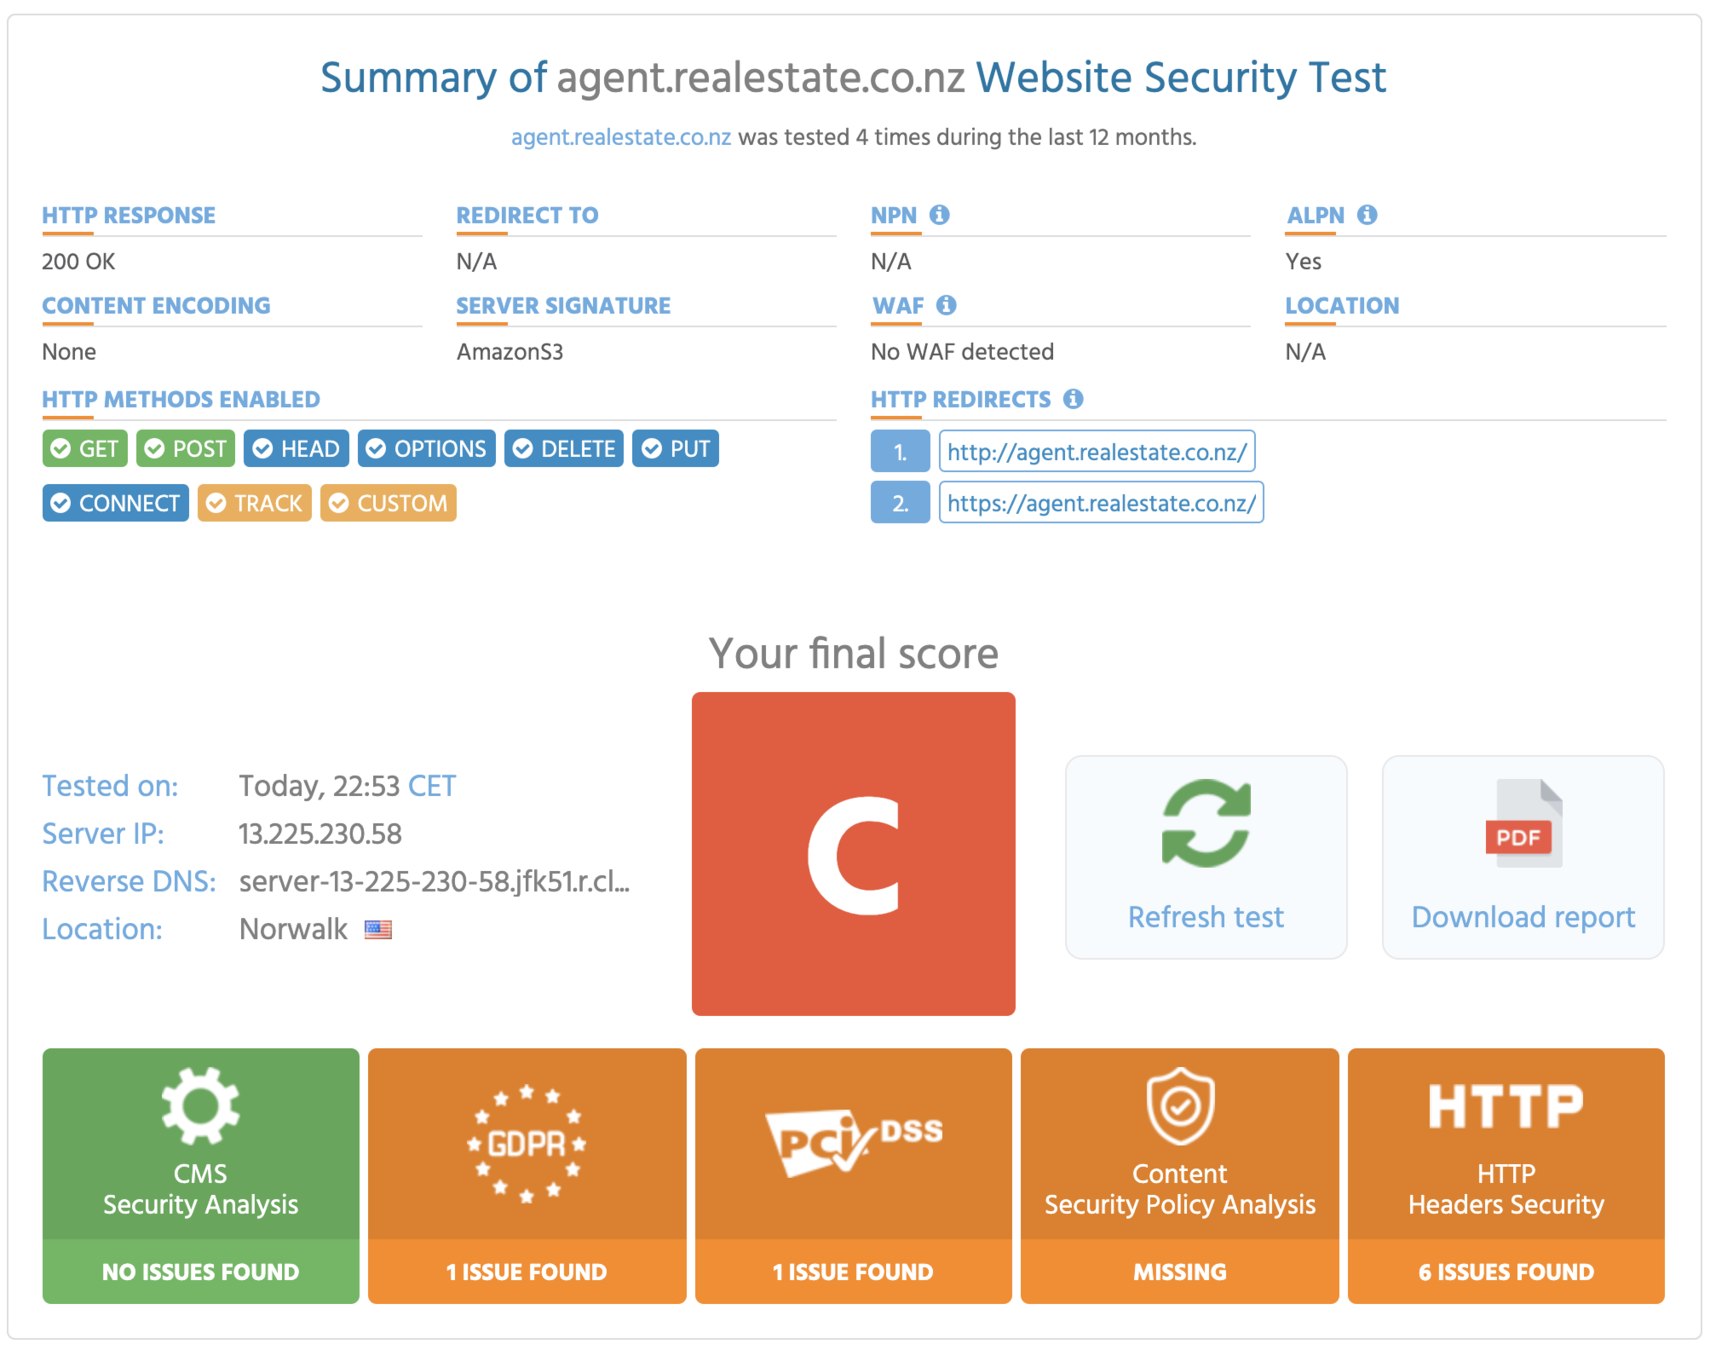Click the ALPN value Yes
Screen dimensions: 1716x1350
(x=1303, y=262)
